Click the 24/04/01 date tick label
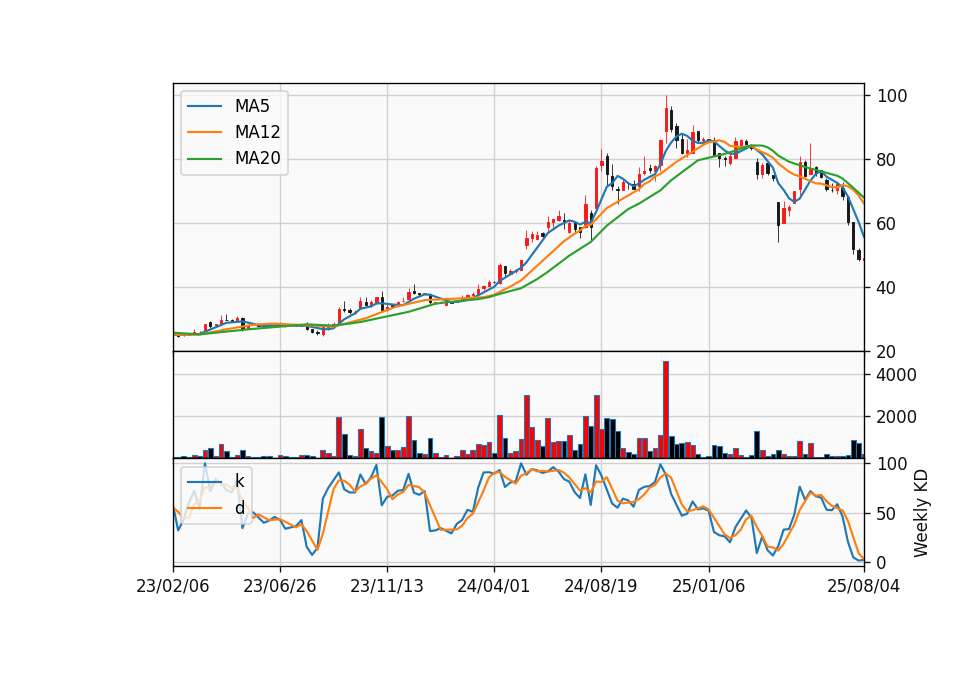 [x=493, y=586]
